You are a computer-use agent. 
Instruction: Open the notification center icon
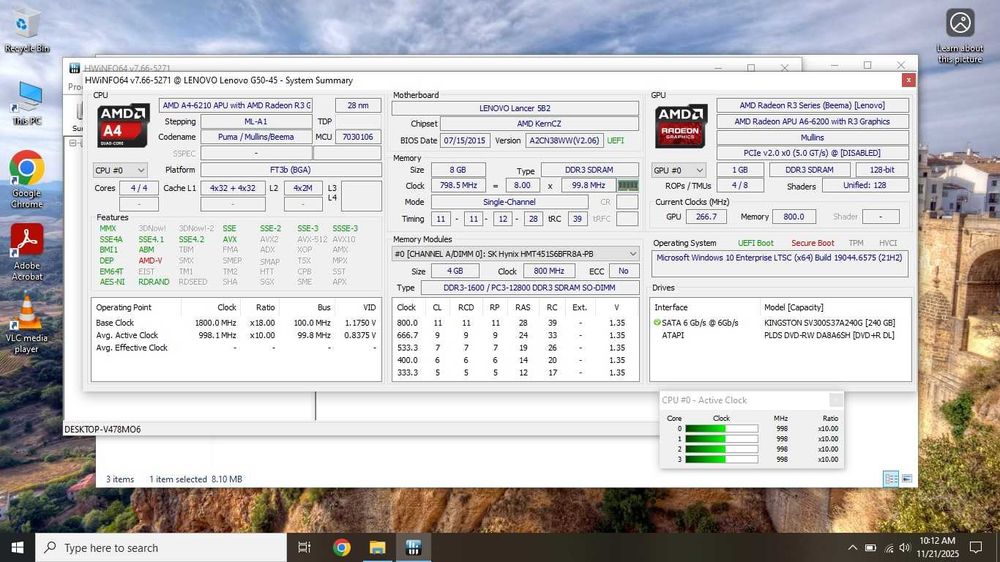(976, 547)
